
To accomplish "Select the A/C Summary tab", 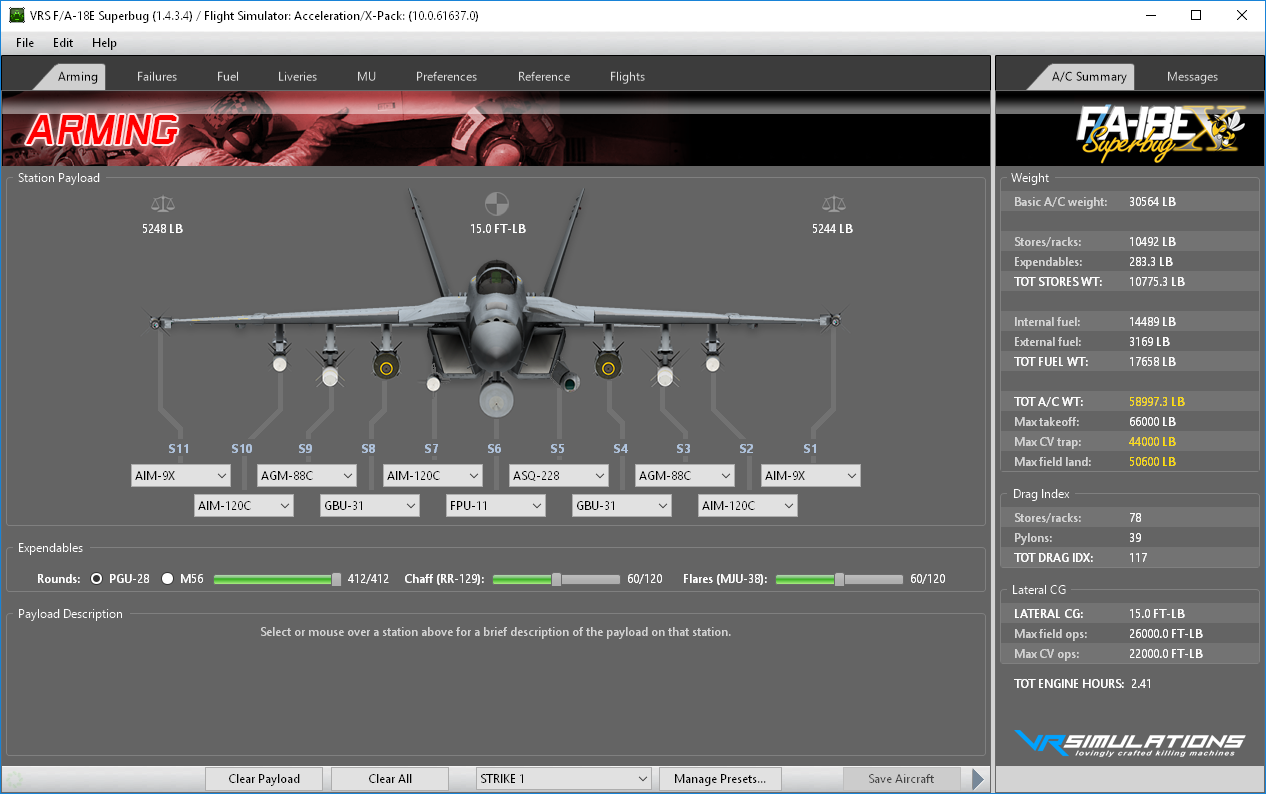I will coord(1088,77).
